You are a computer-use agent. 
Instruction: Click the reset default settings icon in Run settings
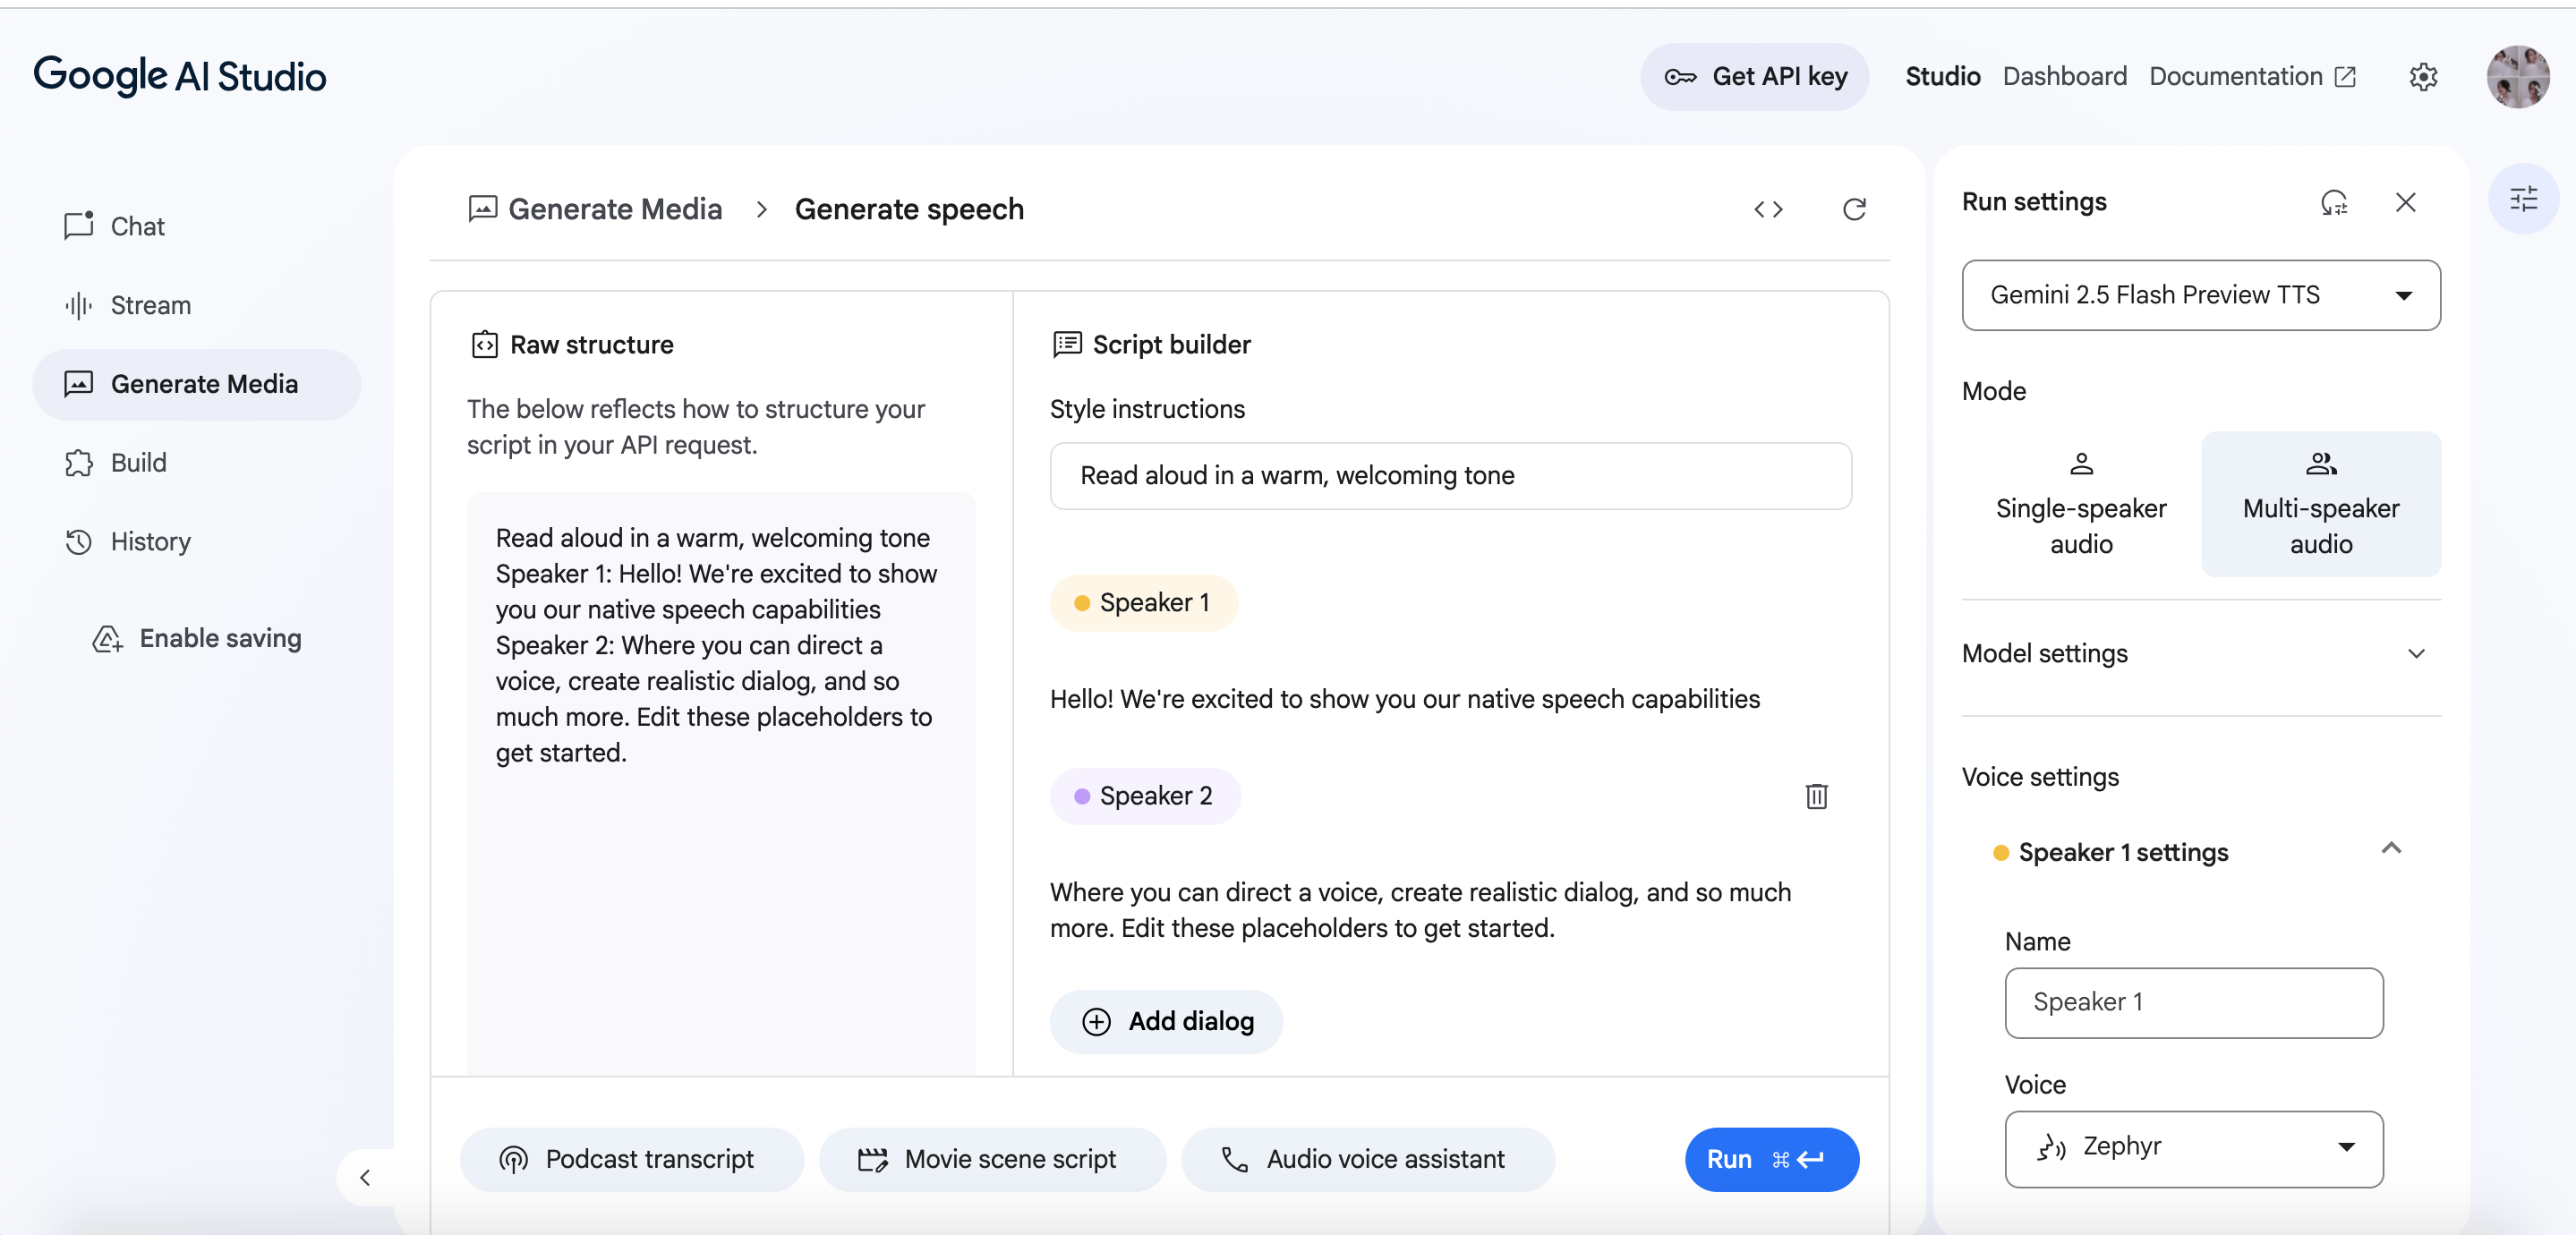coord(2334,202)
